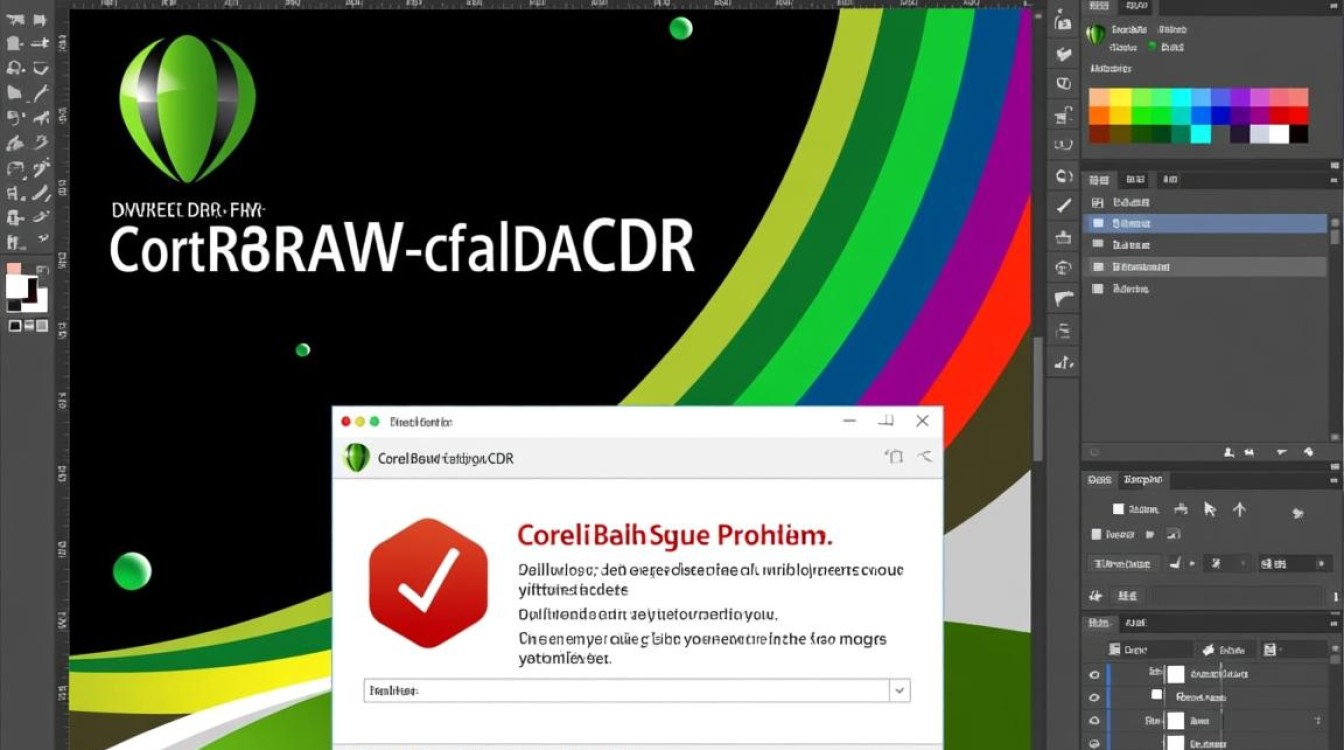1344x750 pixels.
Task: Select the large white title text on the canvas
Action: point(402,250)
